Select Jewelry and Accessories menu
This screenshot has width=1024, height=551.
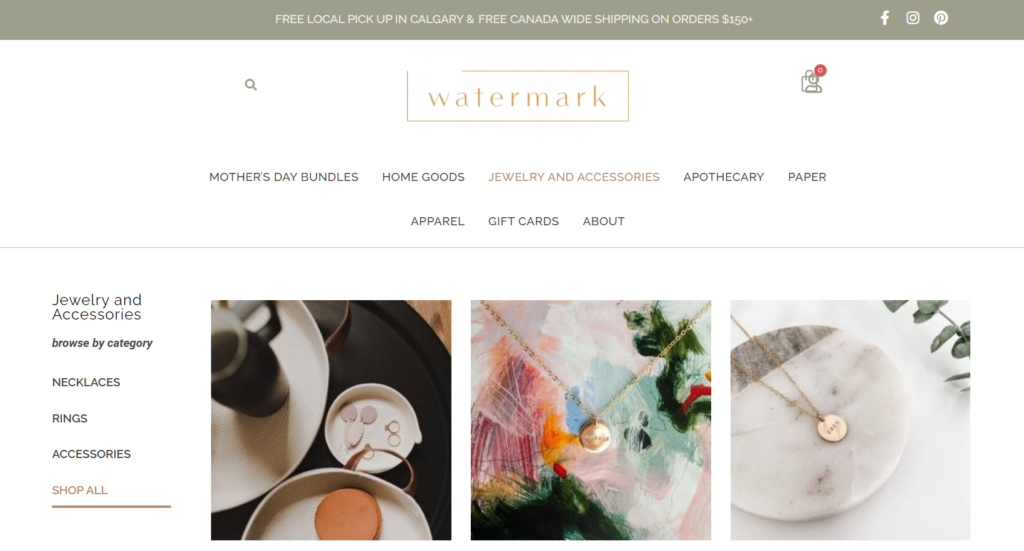[574, 177]
